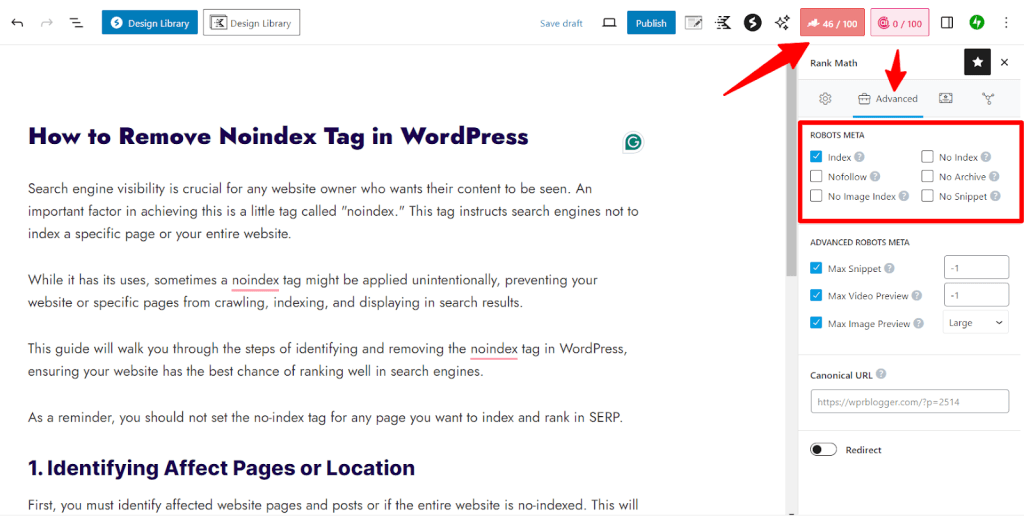Uncheck the Max Snippet checkbox

(x=816, y=268)
